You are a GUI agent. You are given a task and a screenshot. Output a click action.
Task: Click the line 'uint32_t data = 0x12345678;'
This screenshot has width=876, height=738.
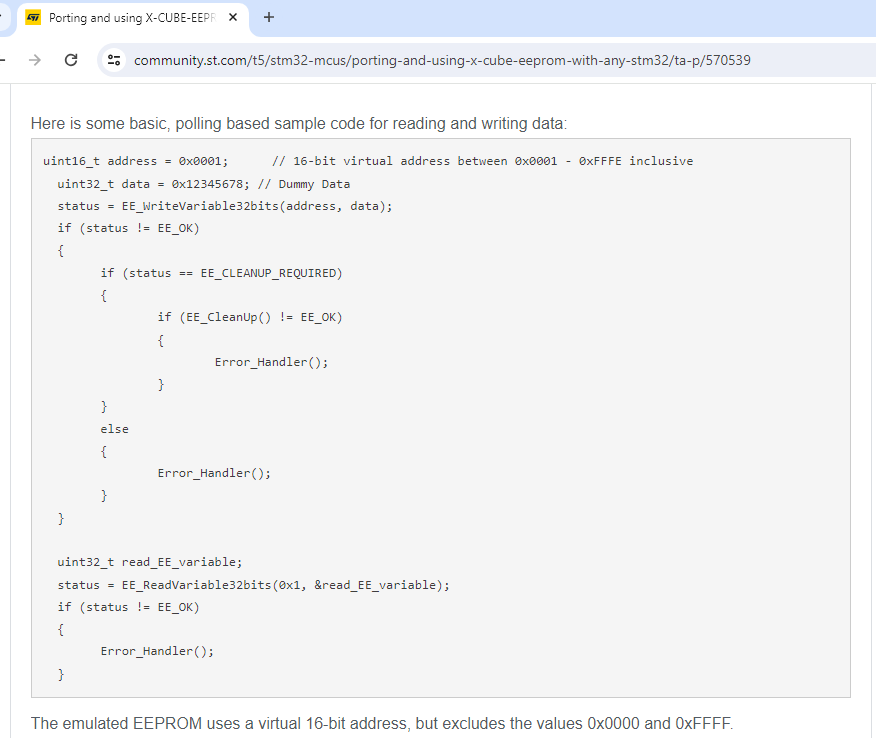pos(154,184)
